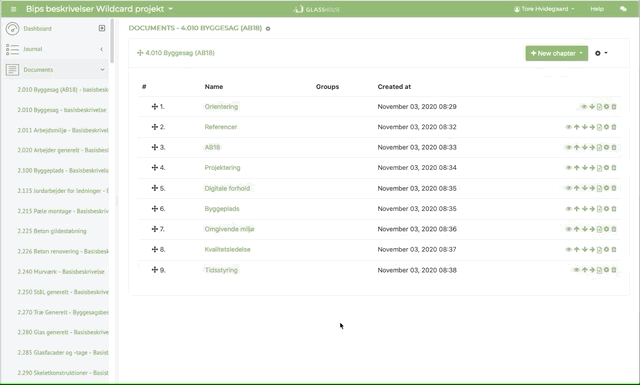Viewport: 640px width, 385px height.
Task: Toggle visibility eye for Byggeplads
Action: point(569,209)
